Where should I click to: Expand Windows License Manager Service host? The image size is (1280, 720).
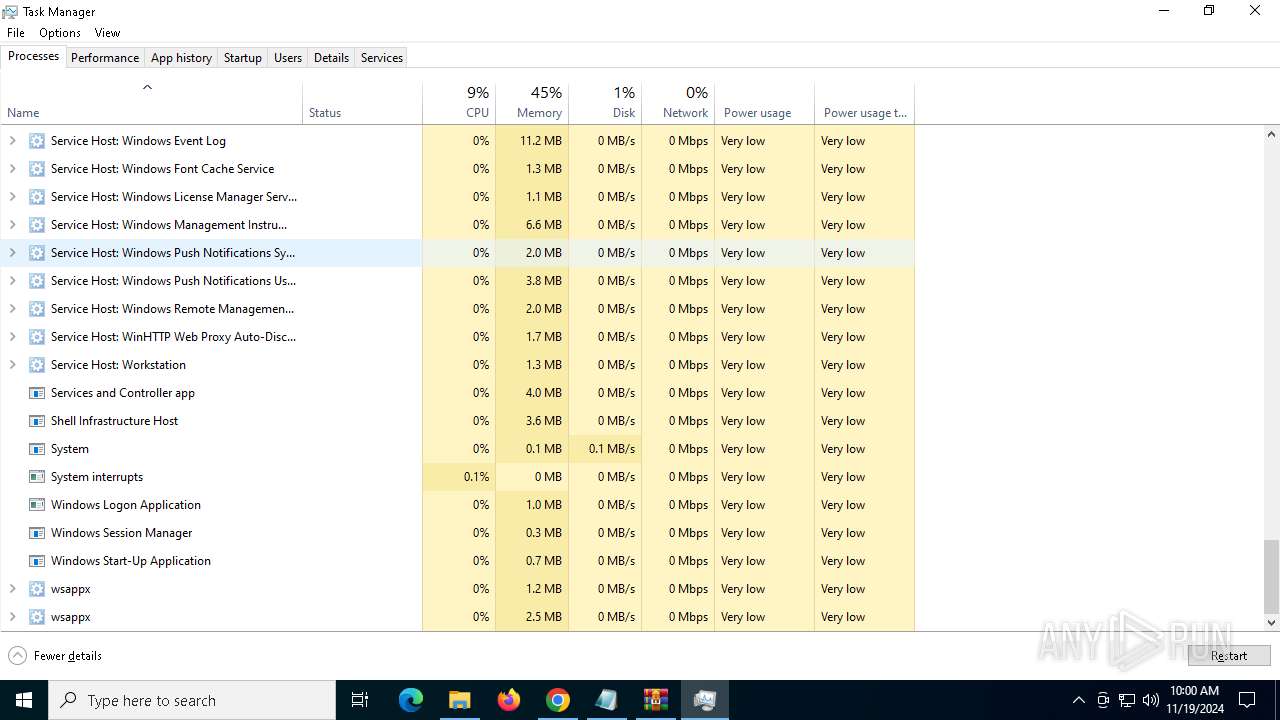[x=12, y=197]
